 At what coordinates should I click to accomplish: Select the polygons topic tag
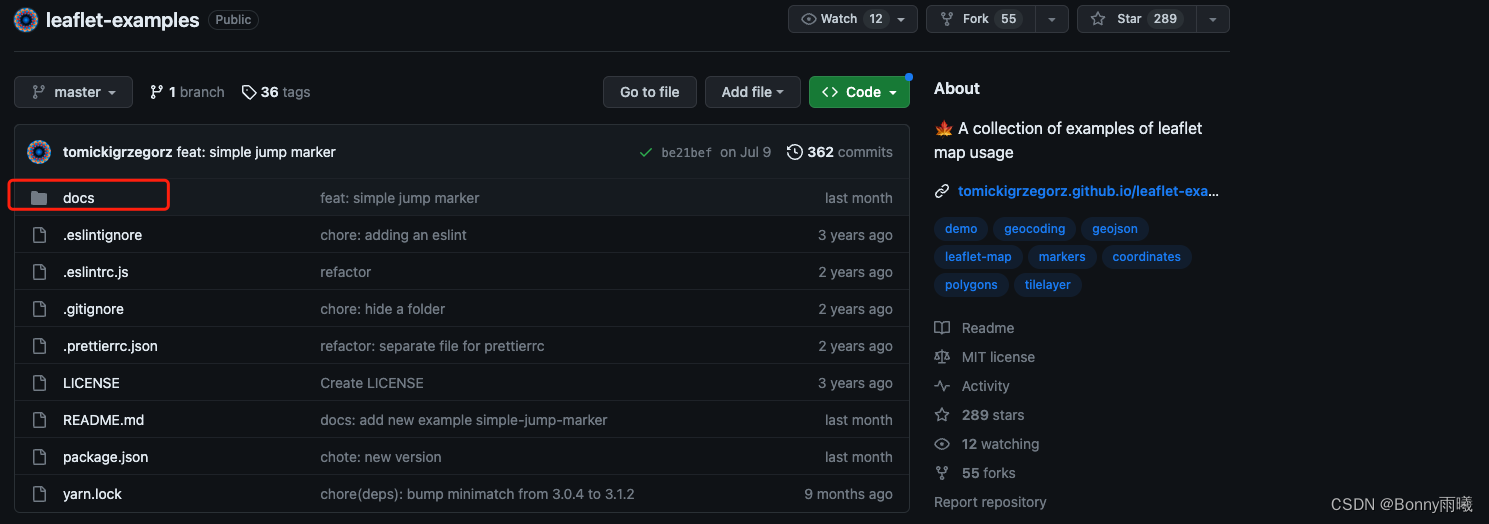coord(971,285)
